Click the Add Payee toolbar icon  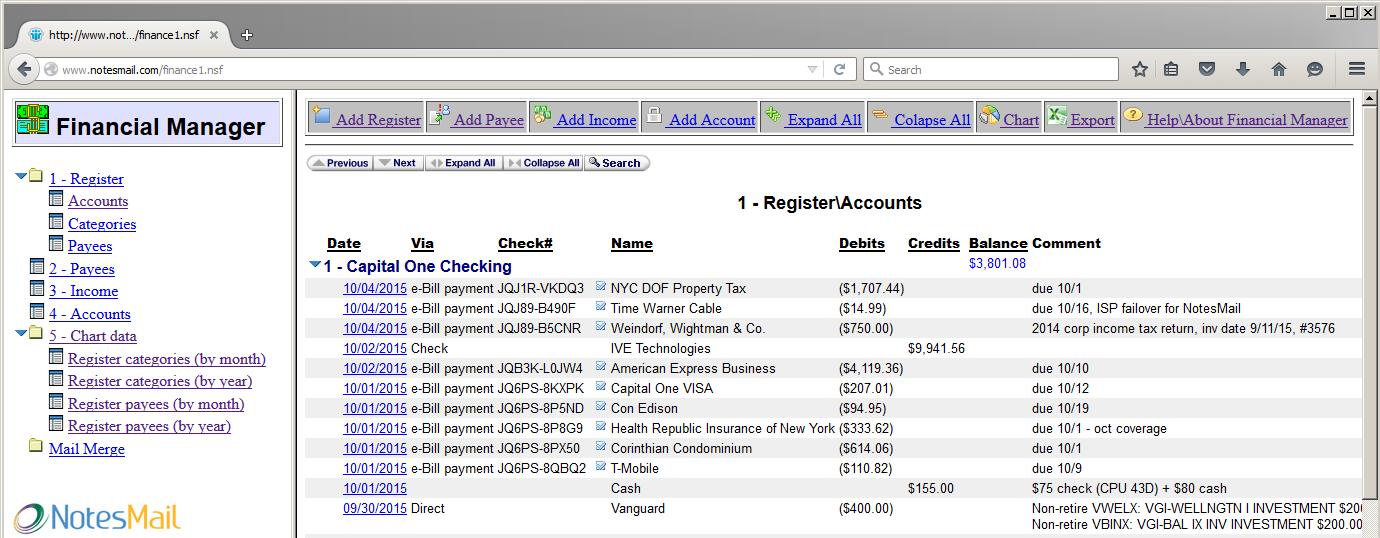click(x=438, y=117)
